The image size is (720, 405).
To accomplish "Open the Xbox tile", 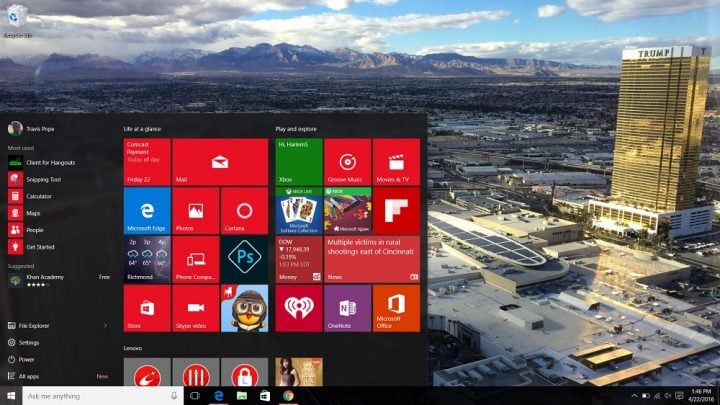I will [298, 162].
